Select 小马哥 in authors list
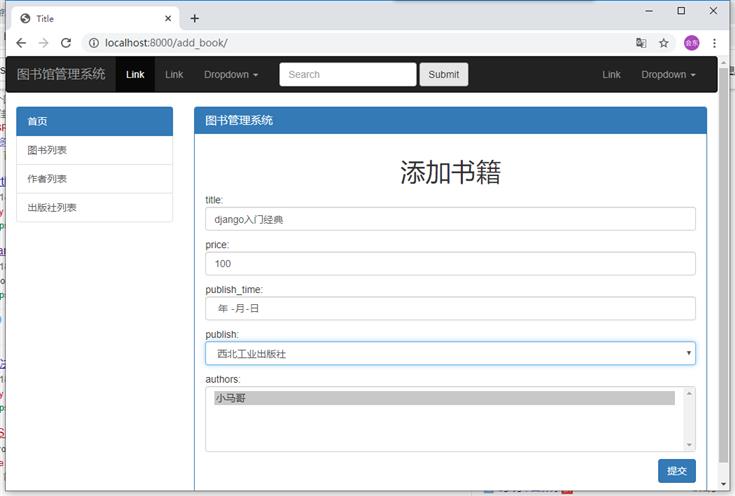Image resolution: width=735 pixels, height=496 pixels. (444, 398)
